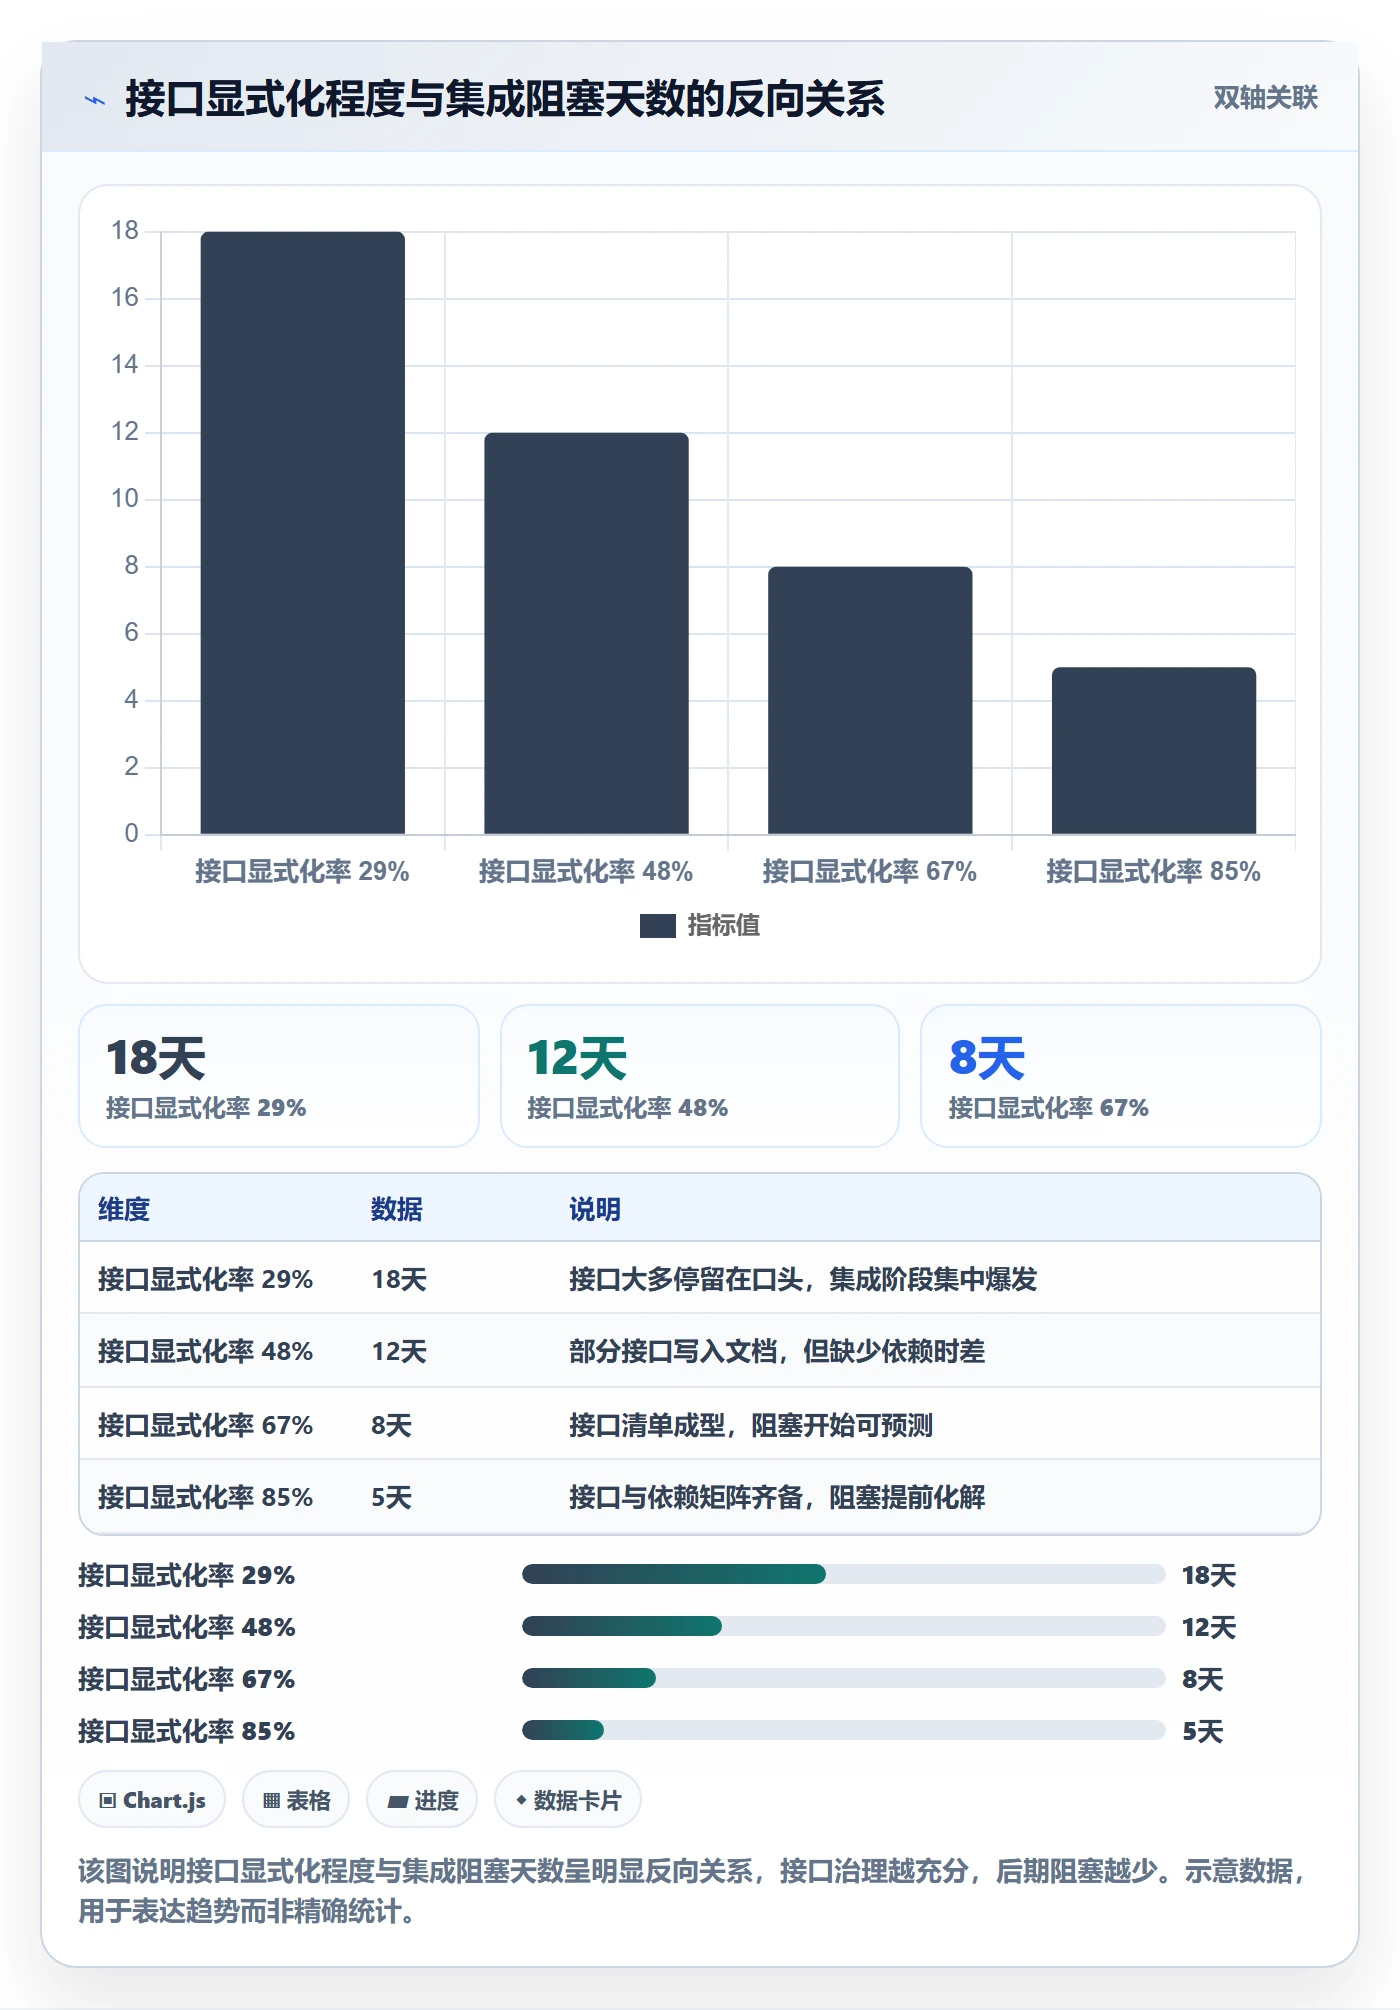
Task: Click the lightning icon beside the title
Action: click(95, 100)
